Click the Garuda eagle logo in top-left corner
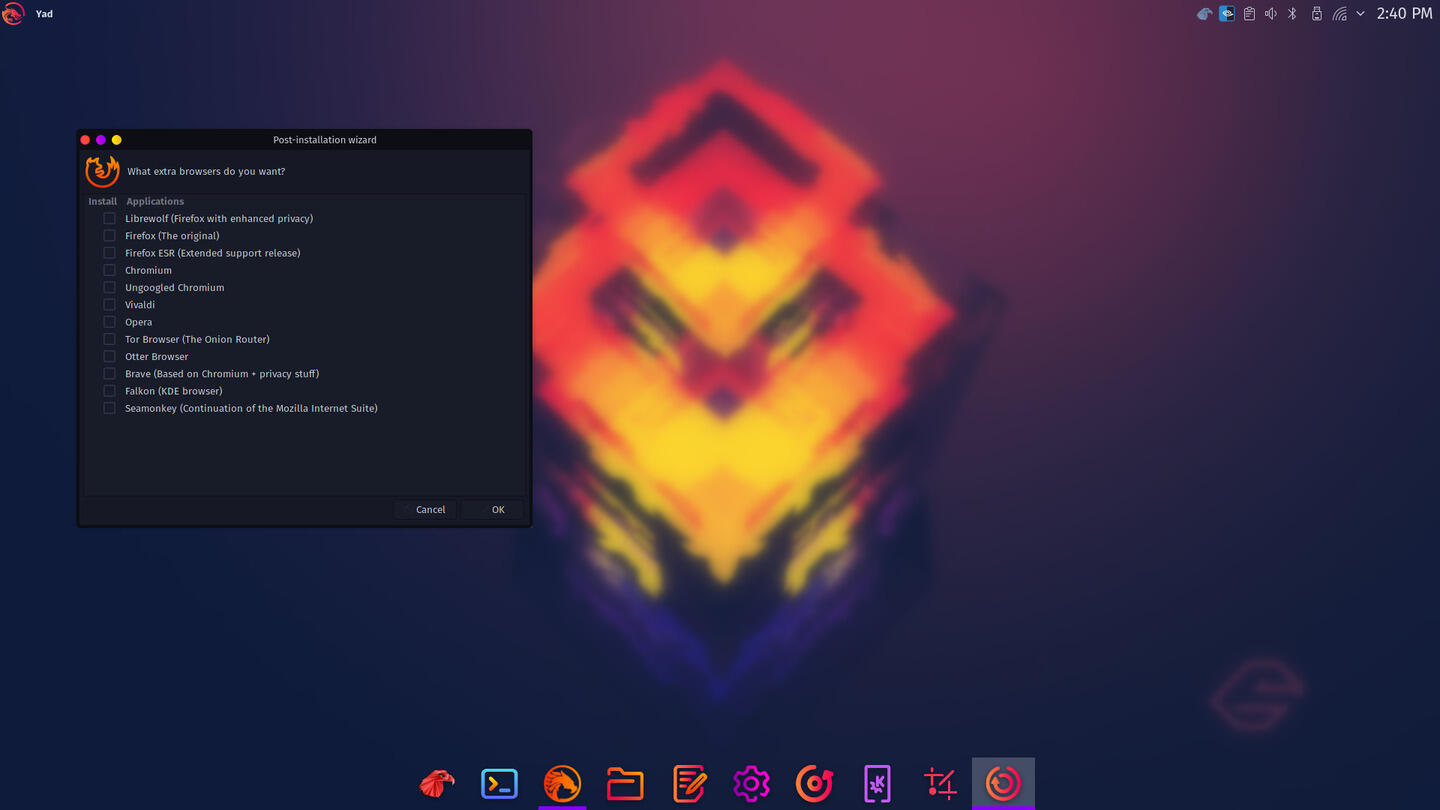Image resolution: width=1440 pixels, height=810 pixels. [12, 13]
